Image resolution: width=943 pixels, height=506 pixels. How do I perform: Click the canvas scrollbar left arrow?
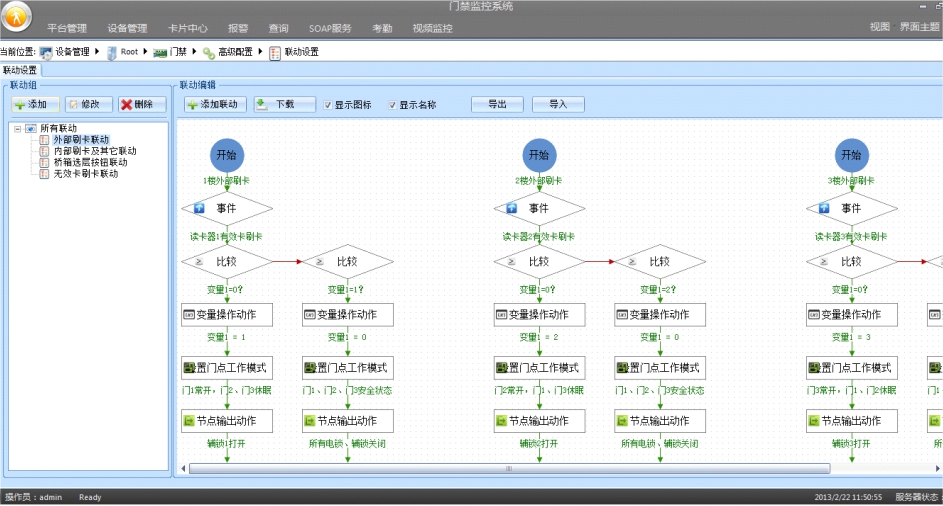[183, 468]
